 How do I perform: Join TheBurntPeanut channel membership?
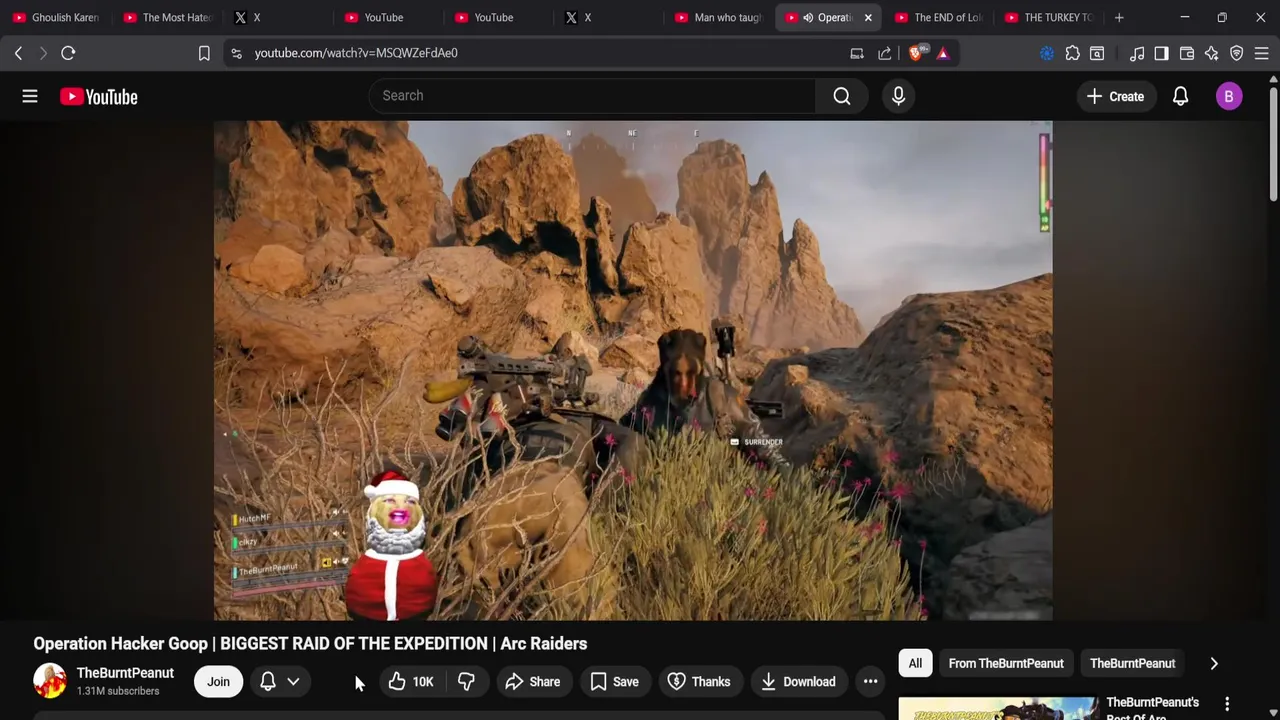[218, 682]
